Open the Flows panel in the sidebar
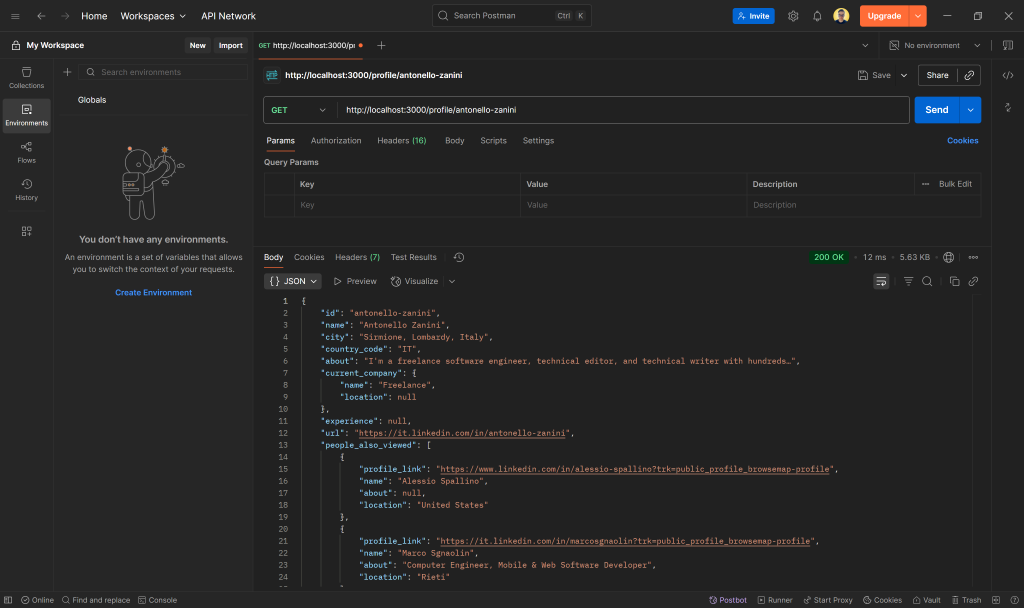1024x608 pixels. coord(26,152)
